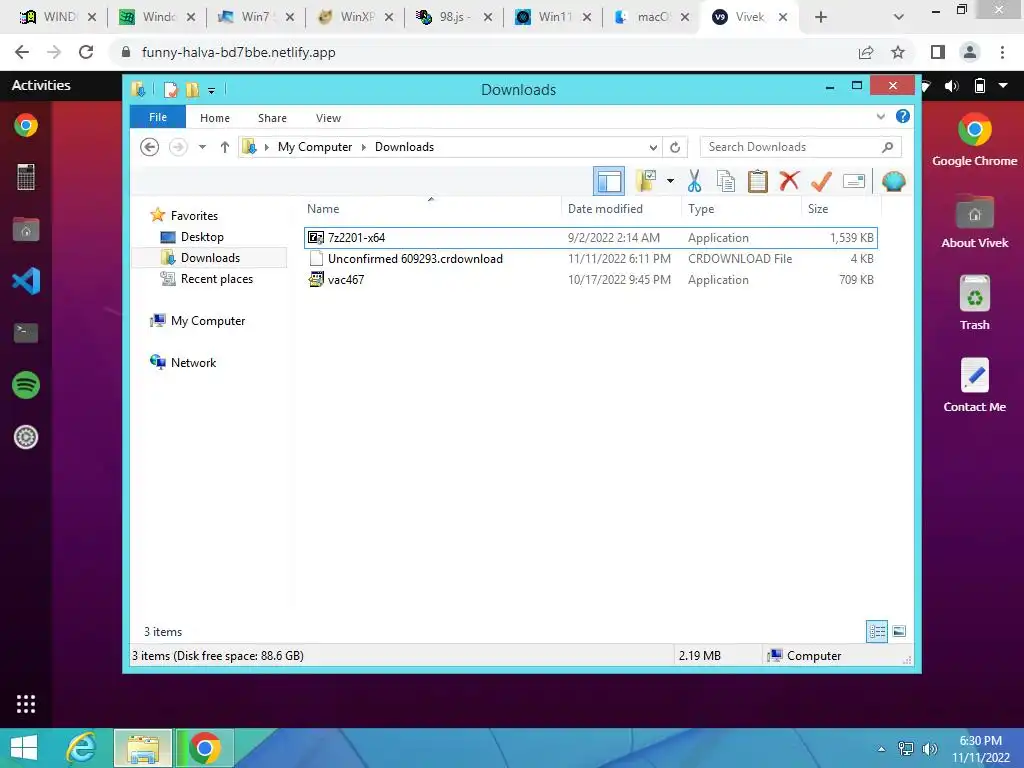1024x768 pixels.
Task: Open the Share ribbon tab
Action: (272, 118)
